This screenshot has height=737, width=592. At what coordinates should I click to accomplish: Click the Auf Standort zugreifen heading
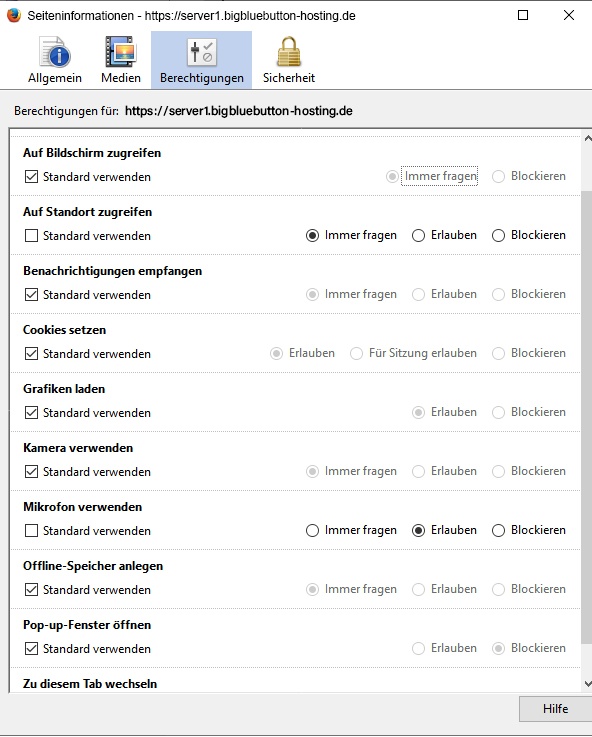(x=87, y=212)
